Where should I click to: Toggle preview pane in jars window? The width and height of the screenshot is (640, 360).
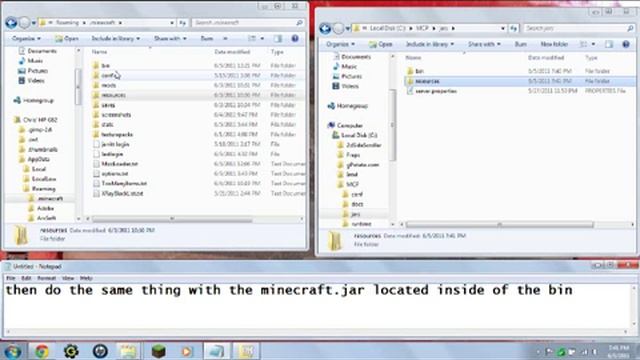click(609, 44)
